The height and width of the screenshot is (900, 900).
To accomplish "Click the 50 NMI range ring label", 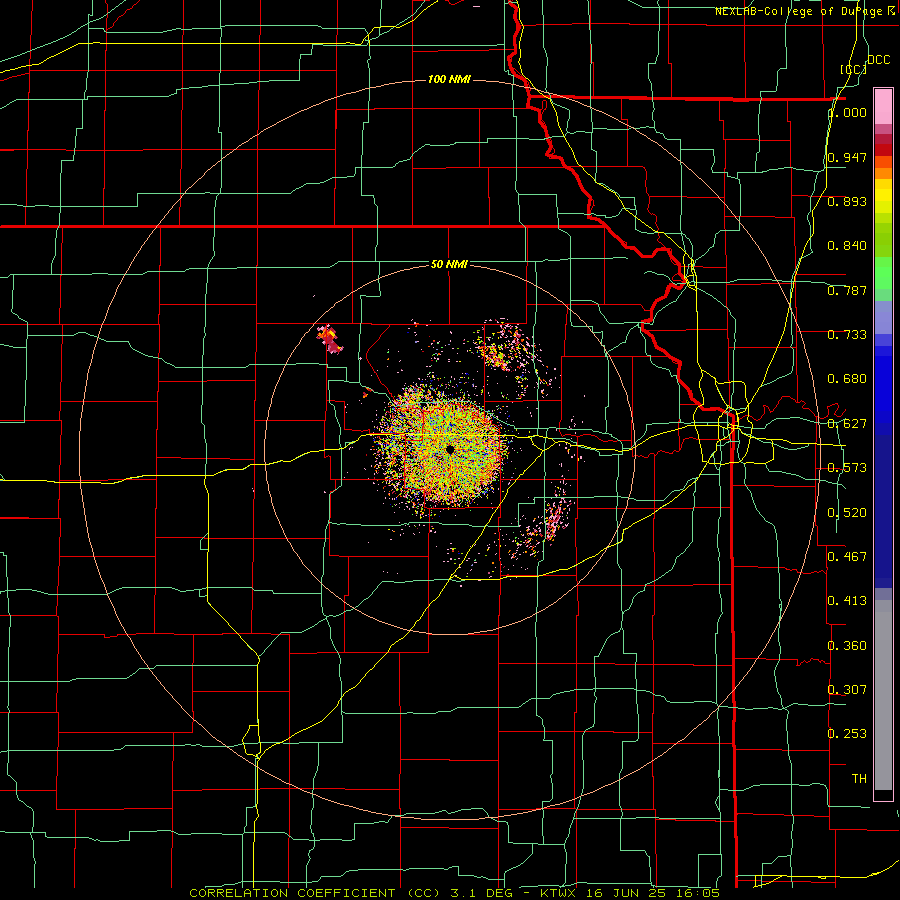I will 449,264.
